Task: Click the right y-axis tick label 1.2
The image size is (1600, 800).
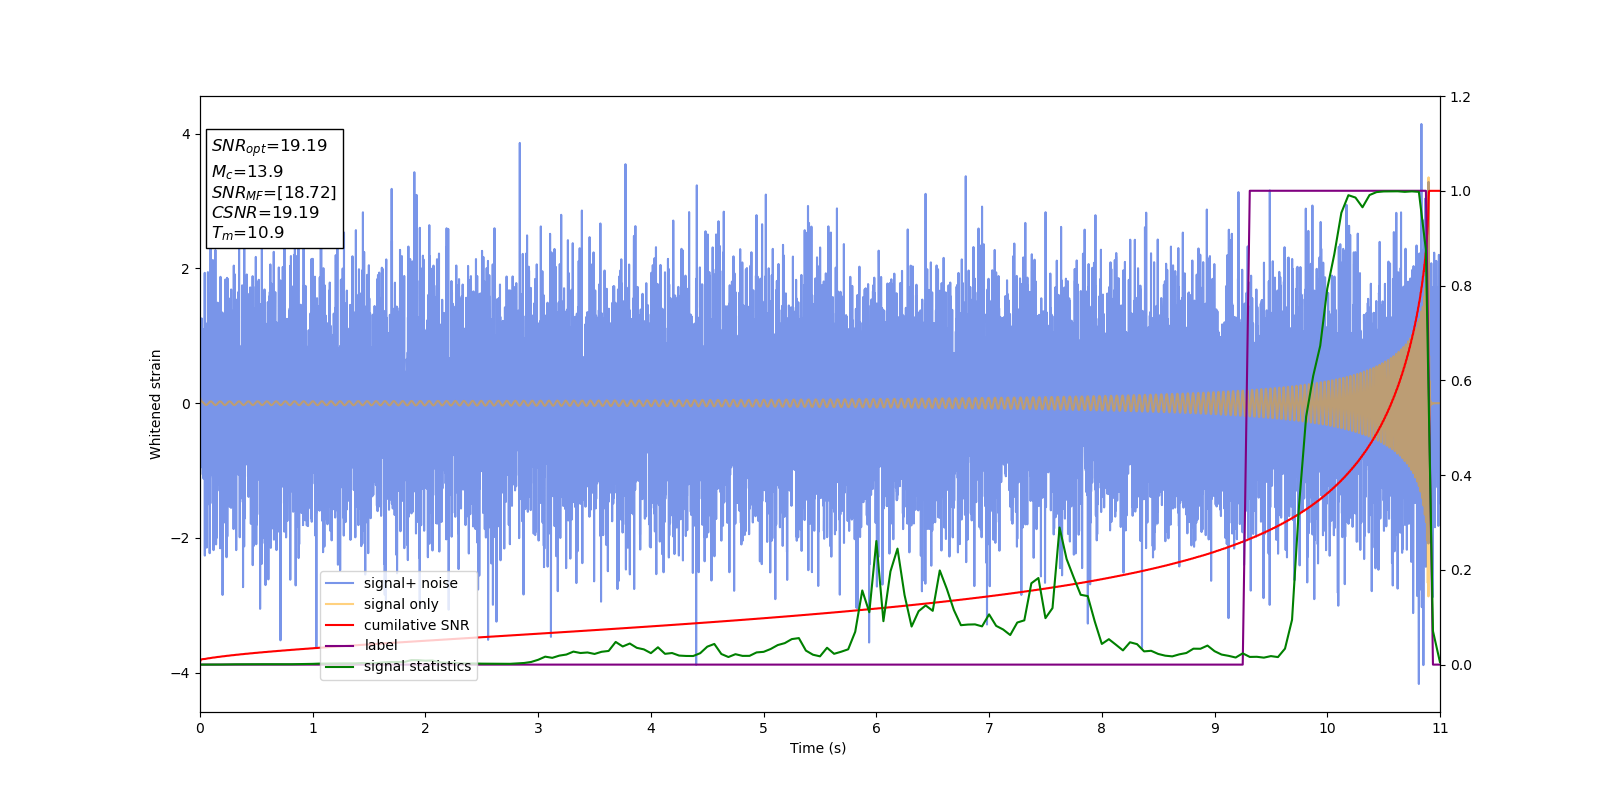Action: pyautogui.click(x=1460, y=97)
